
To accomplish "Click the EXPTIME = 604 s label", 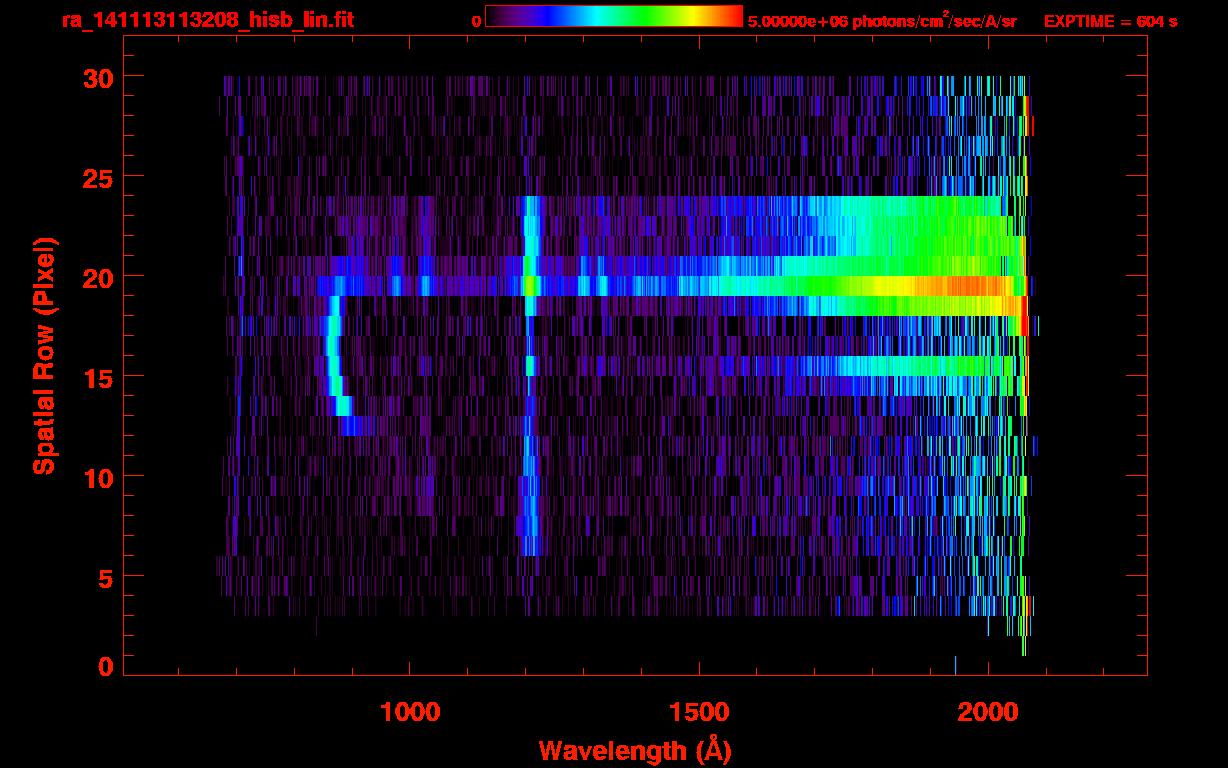I will [1110, 21].
